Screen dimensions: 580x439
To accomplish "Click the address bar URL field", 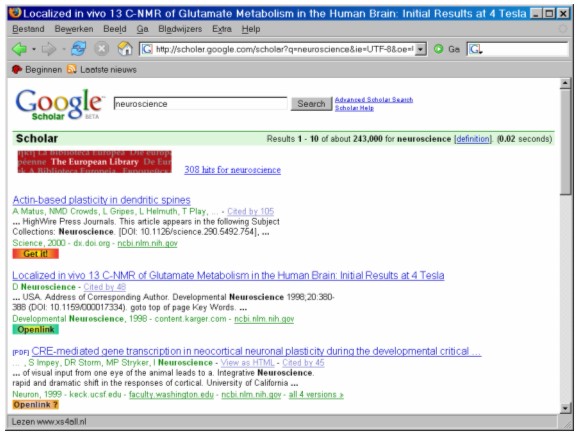I will (283, 49).
